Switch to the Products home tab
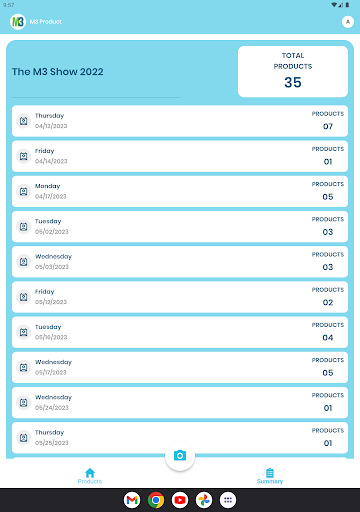Screen dimensions: 360x512 click(x=90, y=476)
